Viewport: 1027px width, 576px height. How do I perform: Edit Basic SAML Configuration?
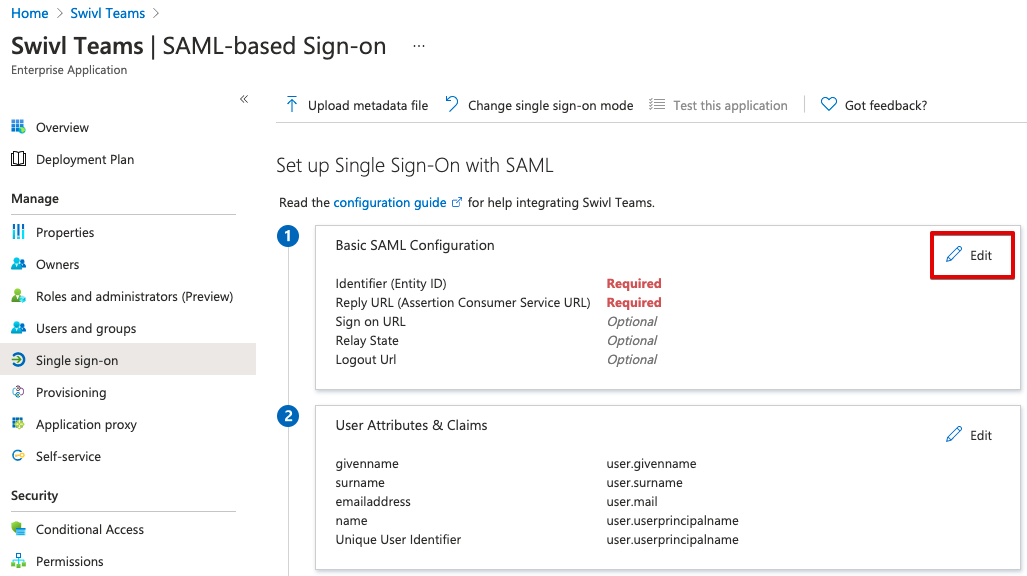click(972, 255)
